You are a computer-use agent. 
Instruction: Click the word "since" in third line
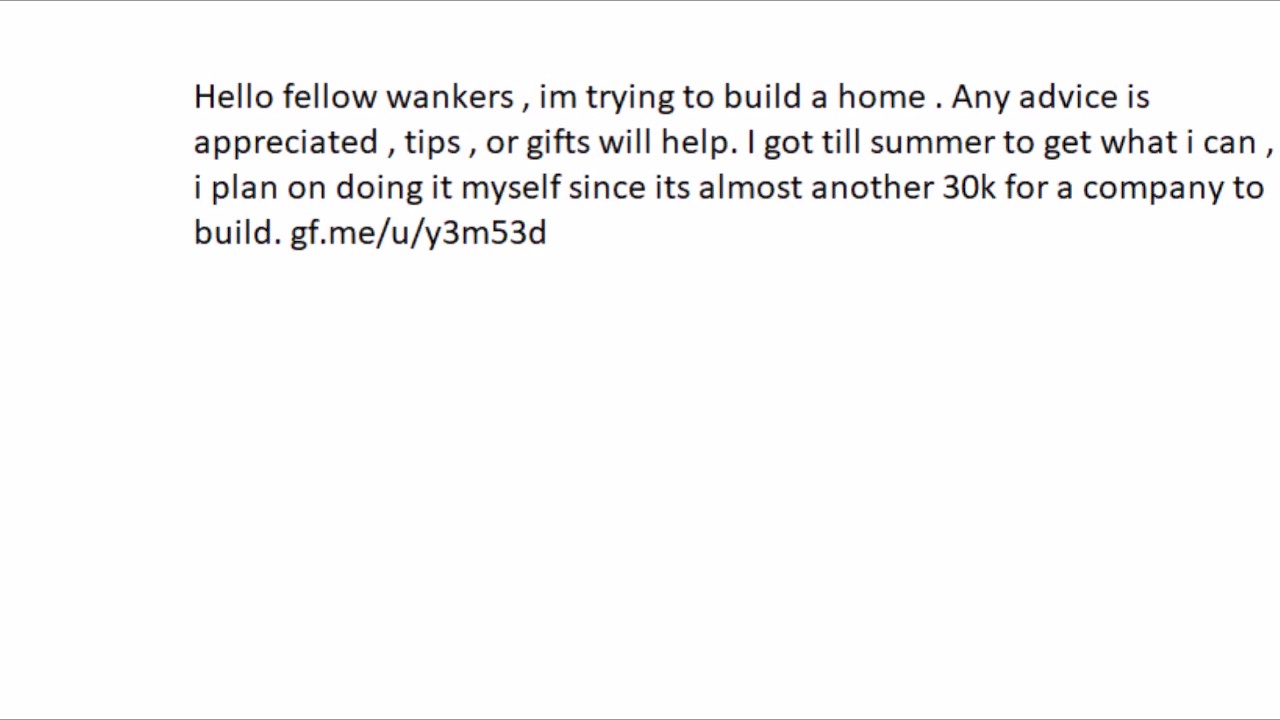coord(607,188)
